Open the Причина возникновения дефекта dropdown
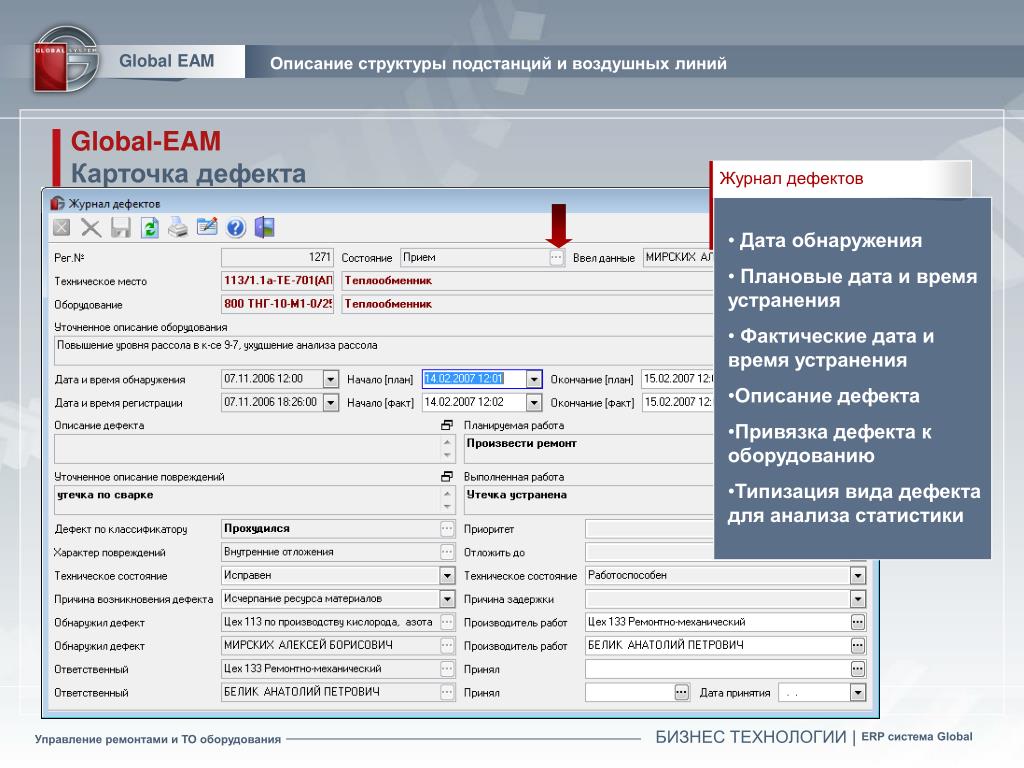1024x768 pixels. [x=447, y=599]
